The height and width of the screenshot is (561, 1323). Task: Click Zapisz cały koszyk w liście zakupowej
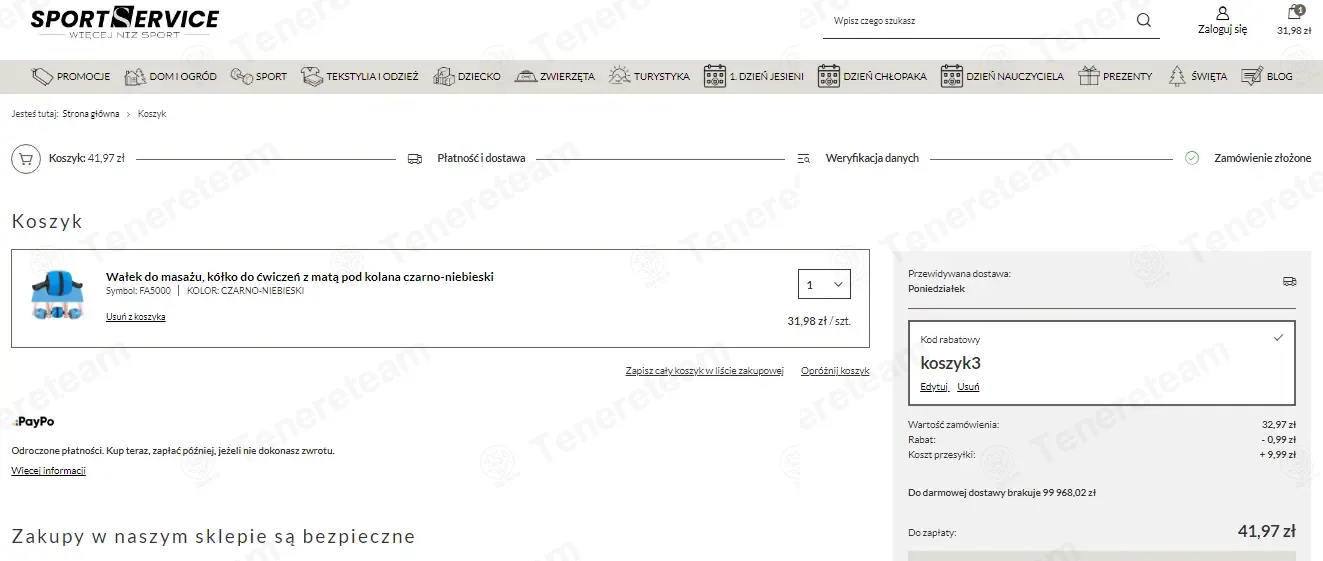tap(705, 371)
